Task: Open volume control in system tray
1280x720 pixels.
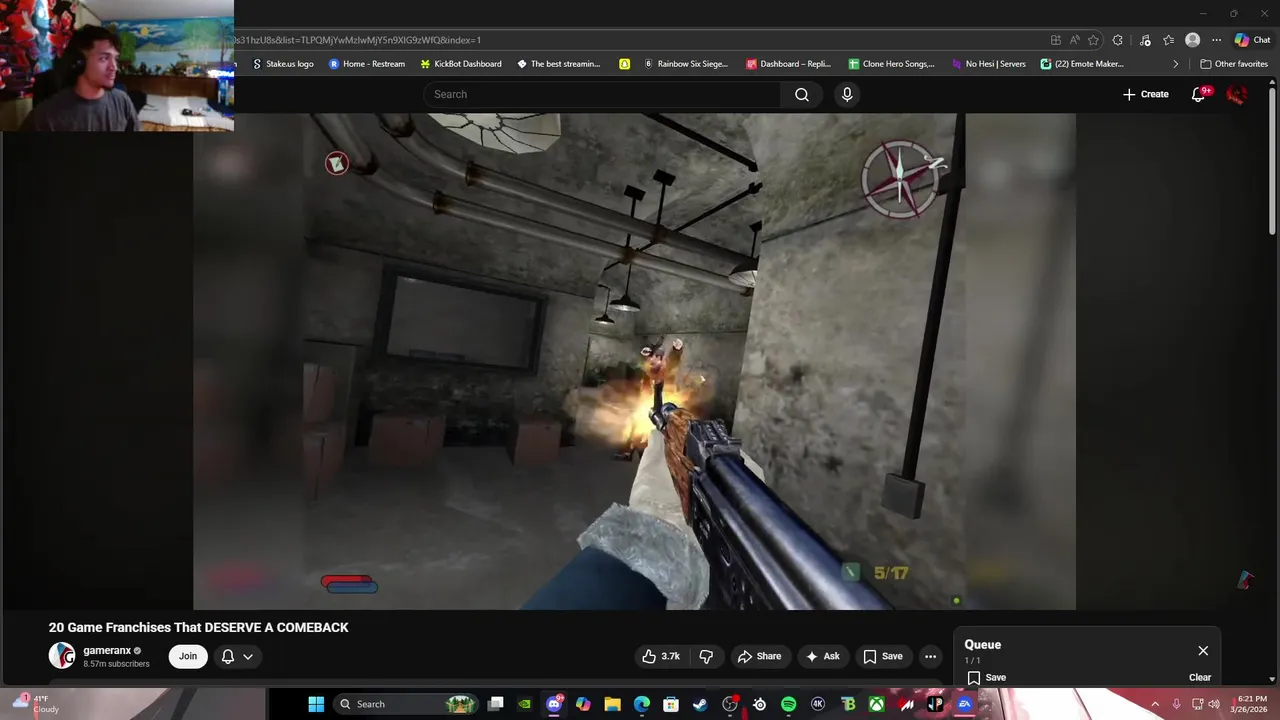Action: [x=1214, y=704]
